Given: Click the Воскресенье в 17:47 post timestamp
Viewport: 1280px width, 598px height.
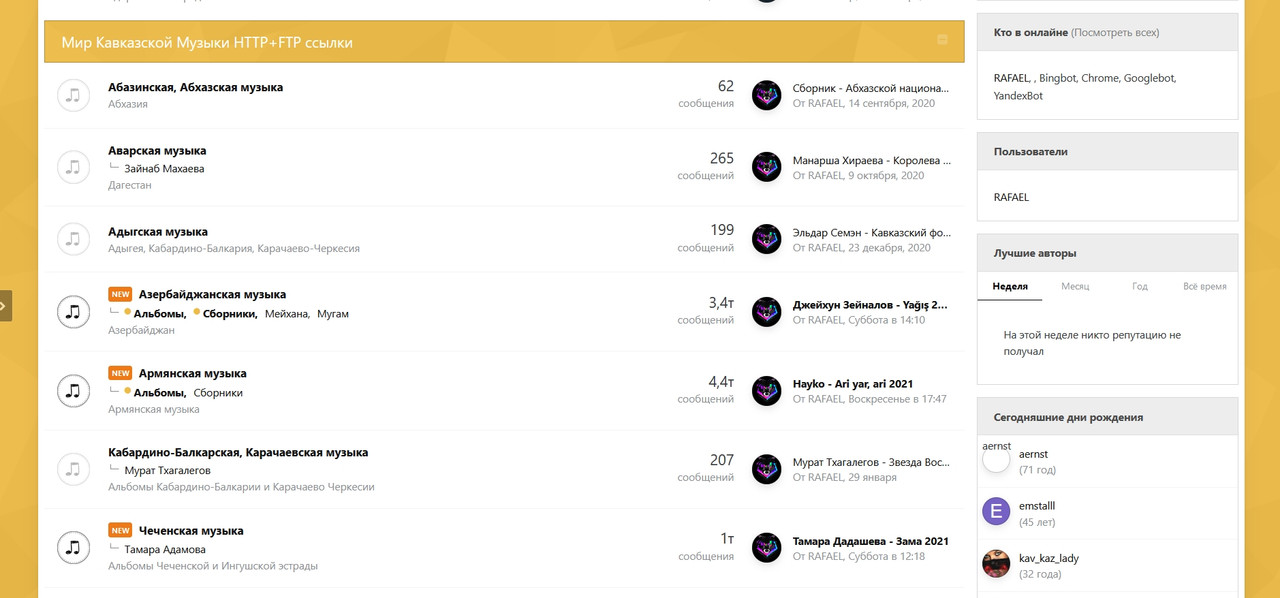Looking at the screenshot, I should (897, 399).
